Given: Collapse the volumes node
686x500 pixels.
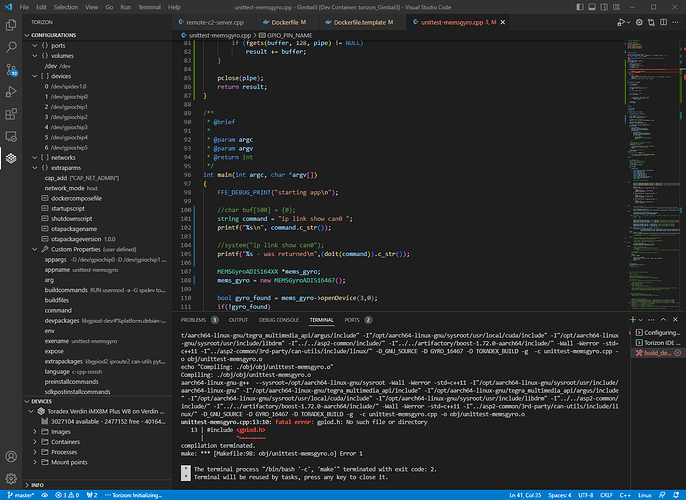Looking at the screenshot, I should 35,56.
